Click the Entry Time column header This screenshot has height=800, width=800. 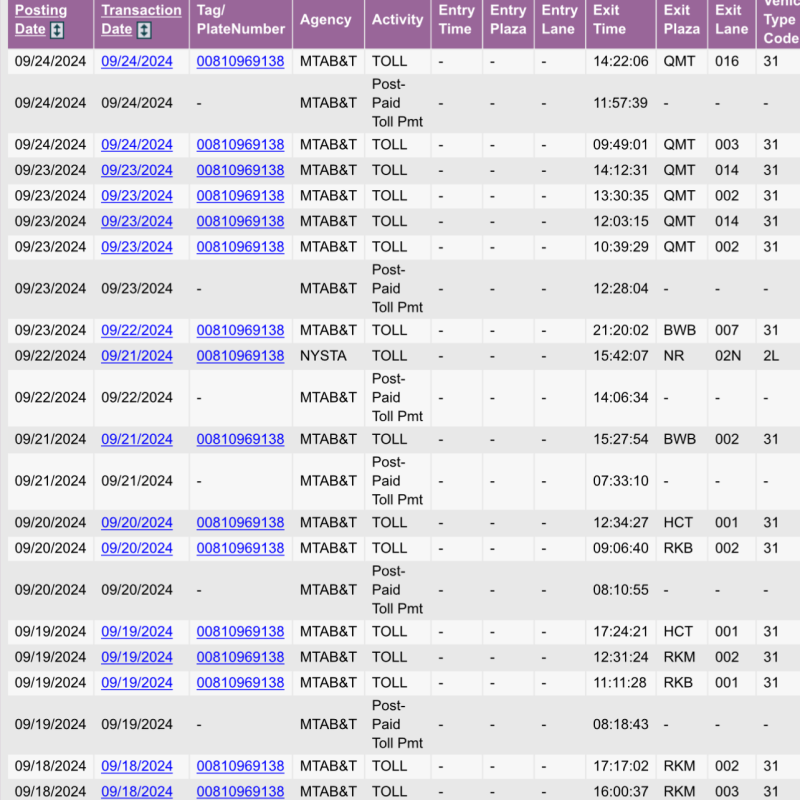point(457,19)
